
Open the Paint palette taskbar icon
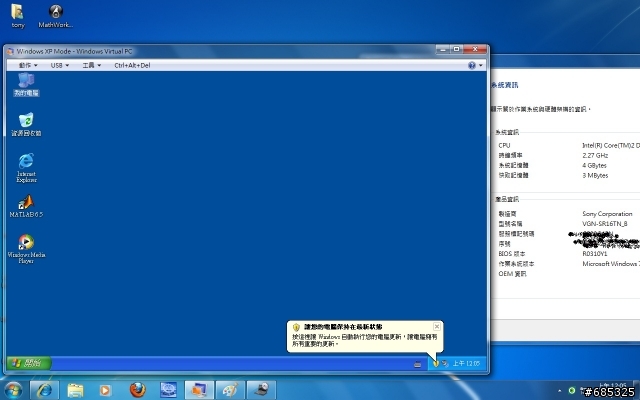pos(230,390)
